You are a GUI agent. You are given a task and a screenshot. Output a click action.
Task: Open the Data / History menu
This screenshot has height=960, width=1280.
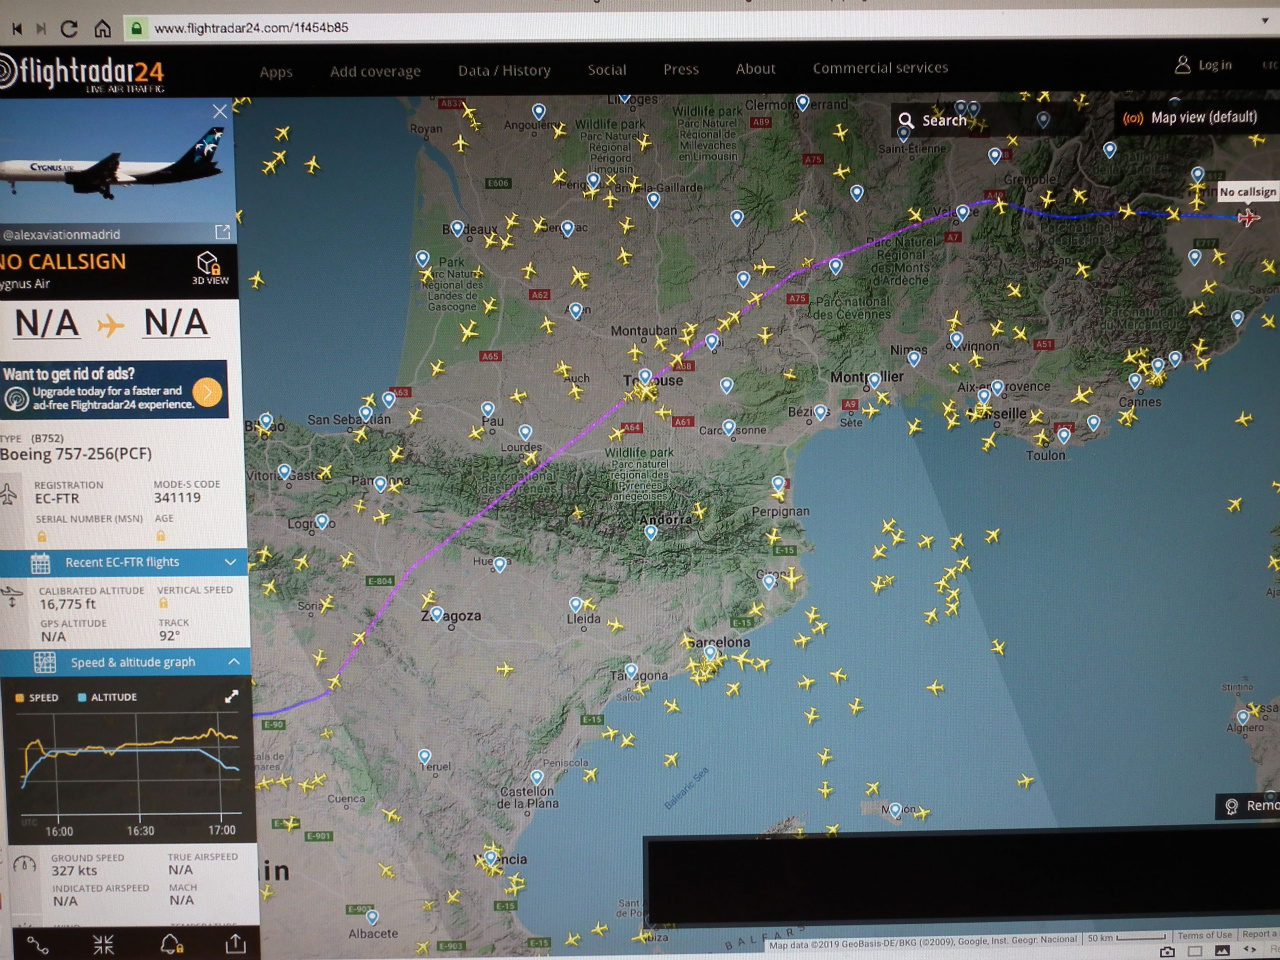point(504,70)
